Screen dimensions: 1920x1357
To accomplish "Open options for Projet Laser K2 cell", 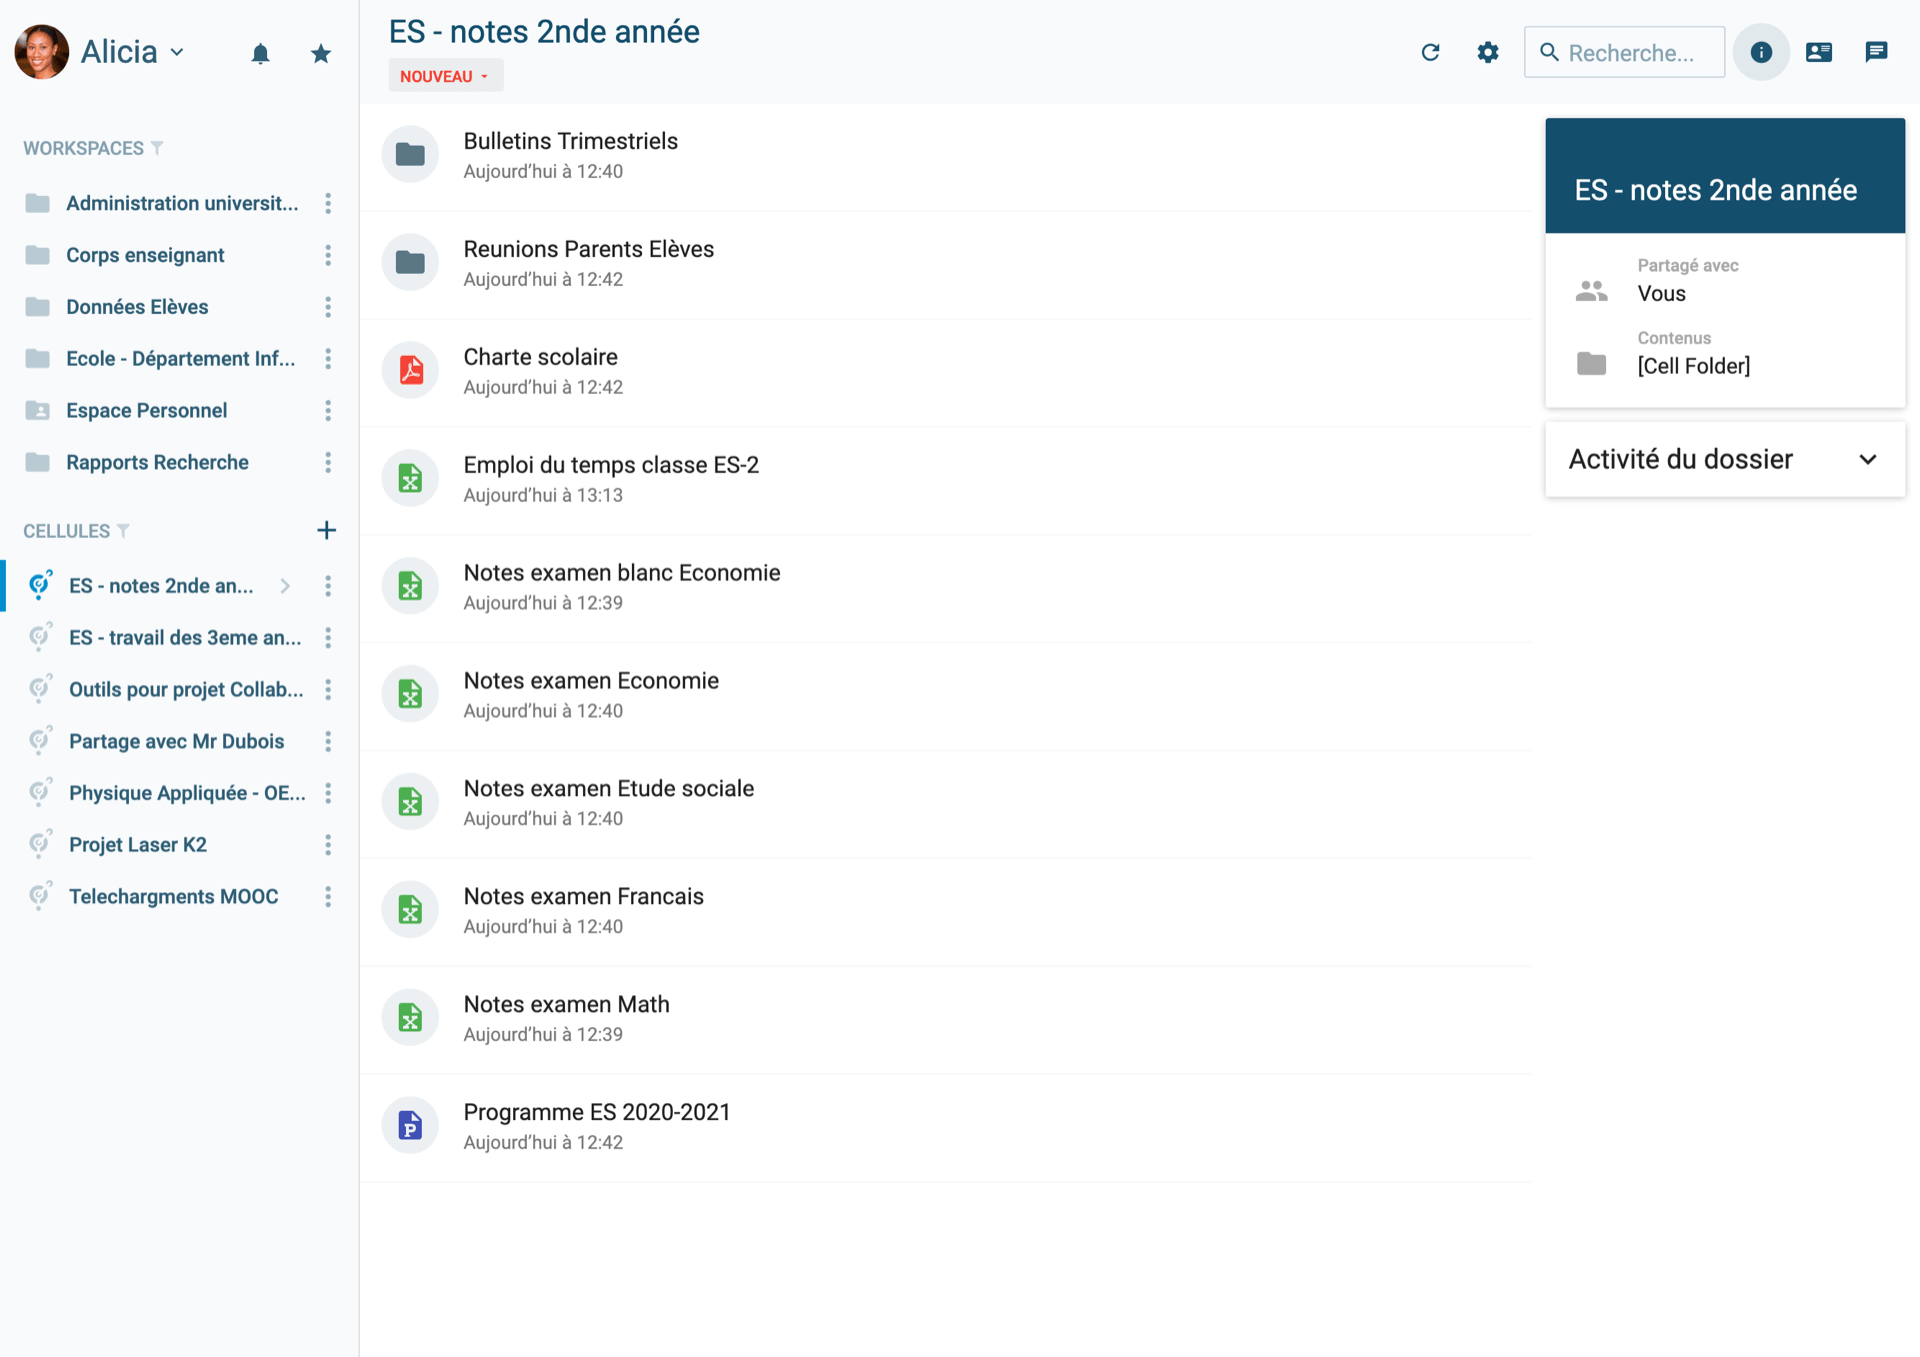I will coord(328,845).
